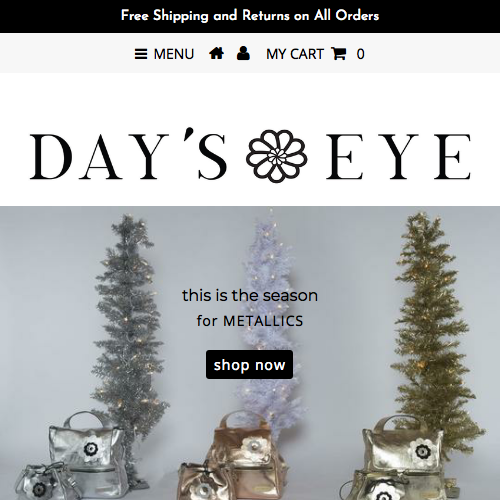
Task: Open the user account icon
Action: pos(243,53)
